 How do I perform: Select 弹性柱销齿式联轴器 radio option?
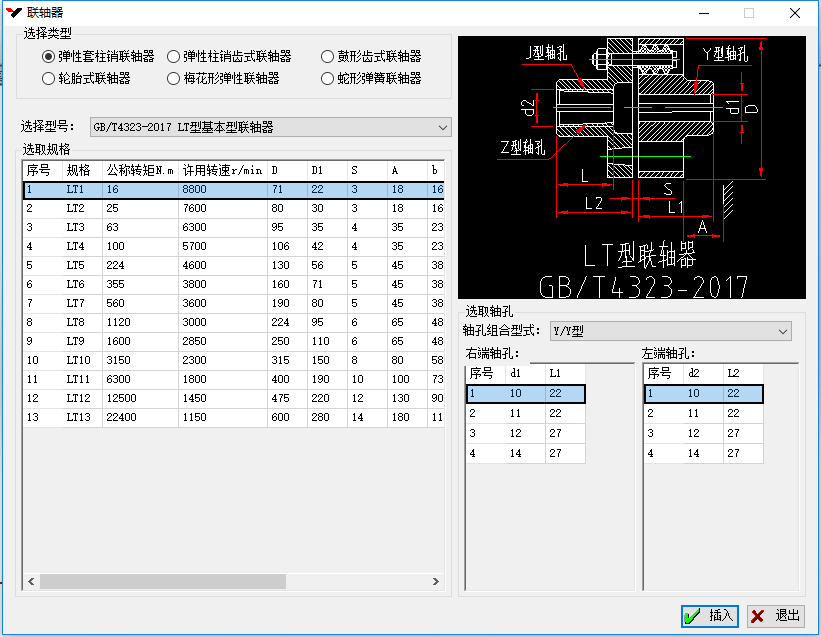pyautogui.click(x=174, y=57)
